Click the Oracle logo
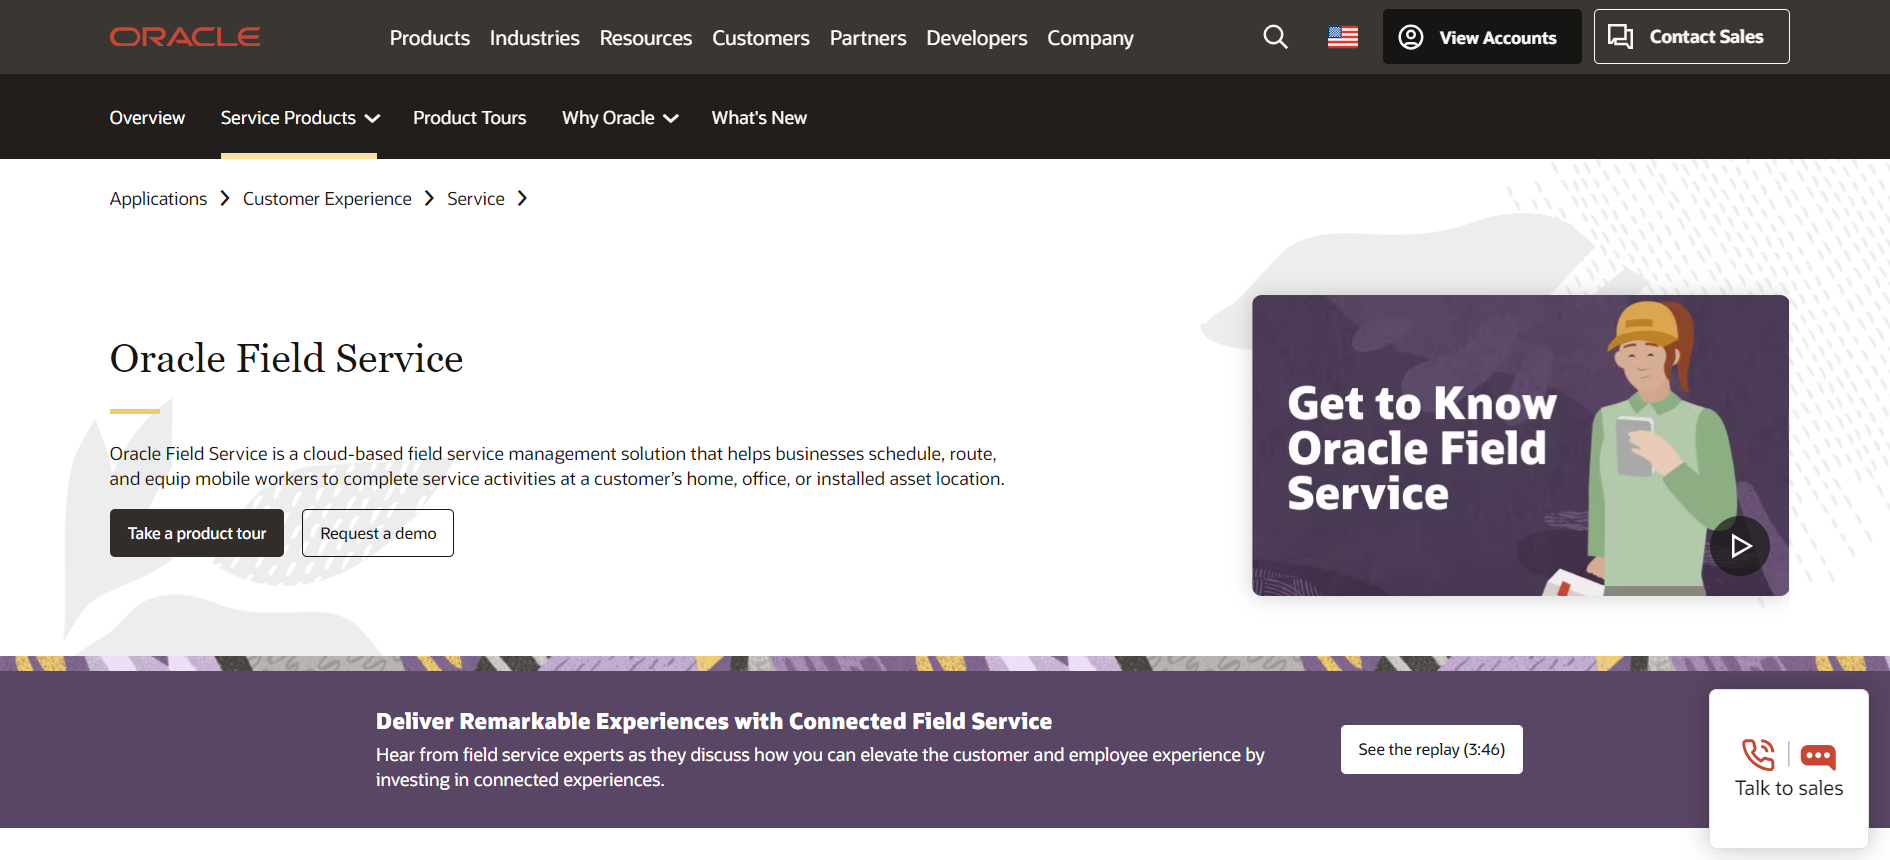The height and width of the screenshot is (860, 1890). (x=185, y=37)
